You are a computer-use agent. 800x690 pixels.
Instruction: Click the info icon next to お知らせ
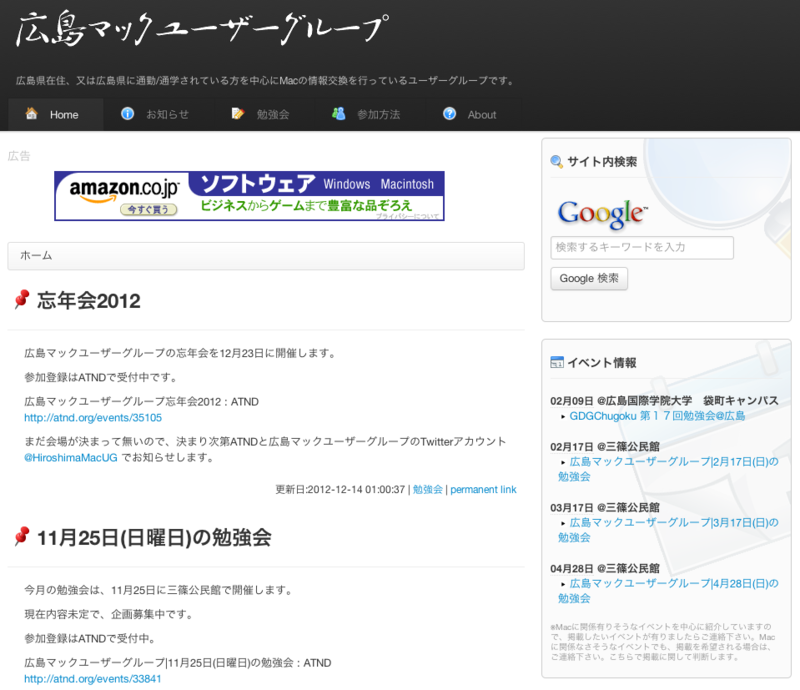128,115
